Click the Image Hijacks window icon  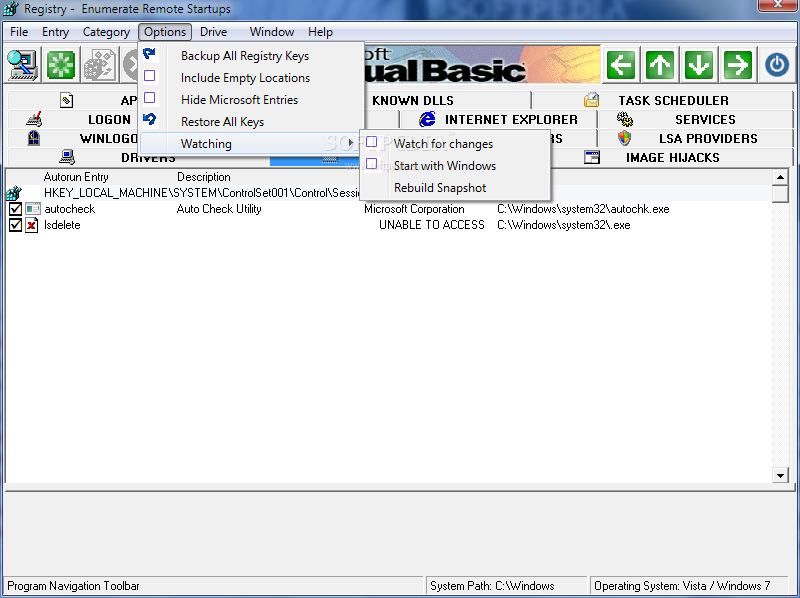(x=592, y=157)
